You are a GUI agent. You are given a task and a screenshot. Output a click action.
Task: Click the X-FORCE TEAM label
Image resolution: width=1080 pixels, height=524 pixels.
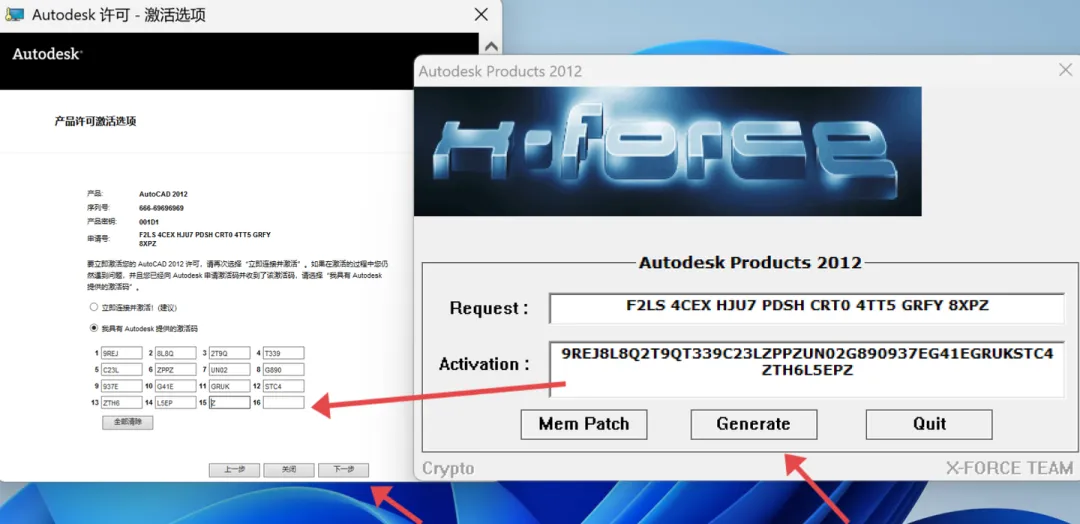pyautogui.click(x=1009, y=468)
